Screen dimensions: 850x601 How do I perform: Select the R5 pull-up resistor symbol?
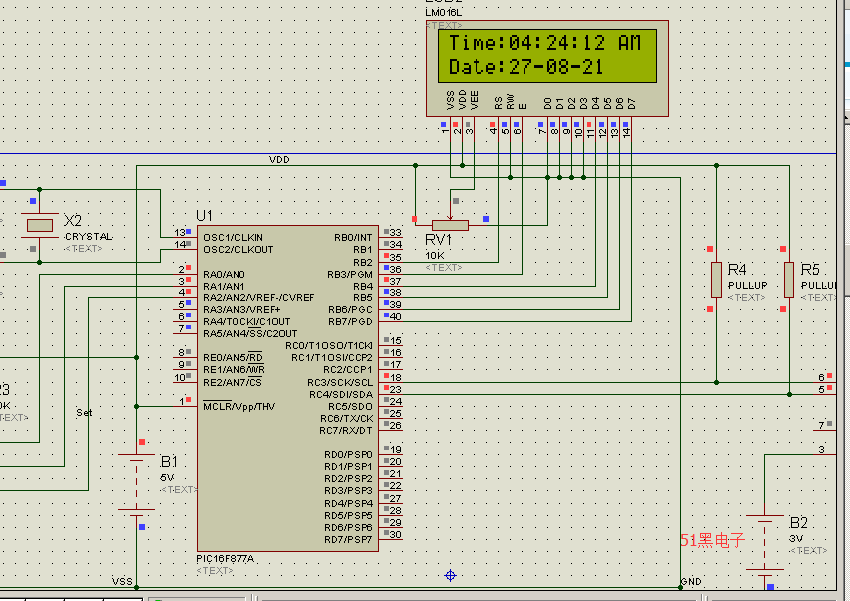pos(789,280)
